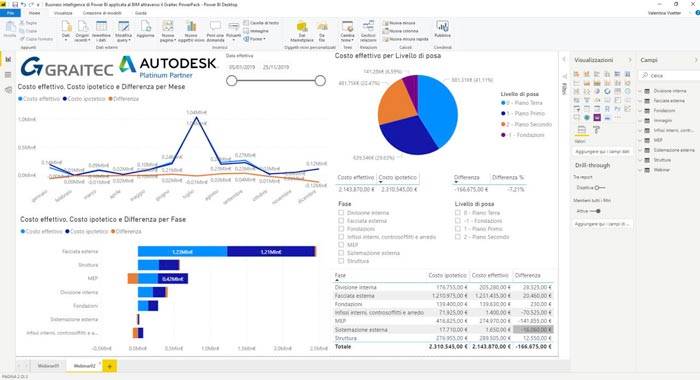
Task: Collapse the Campi pane chevron
Action: point(696,60)
